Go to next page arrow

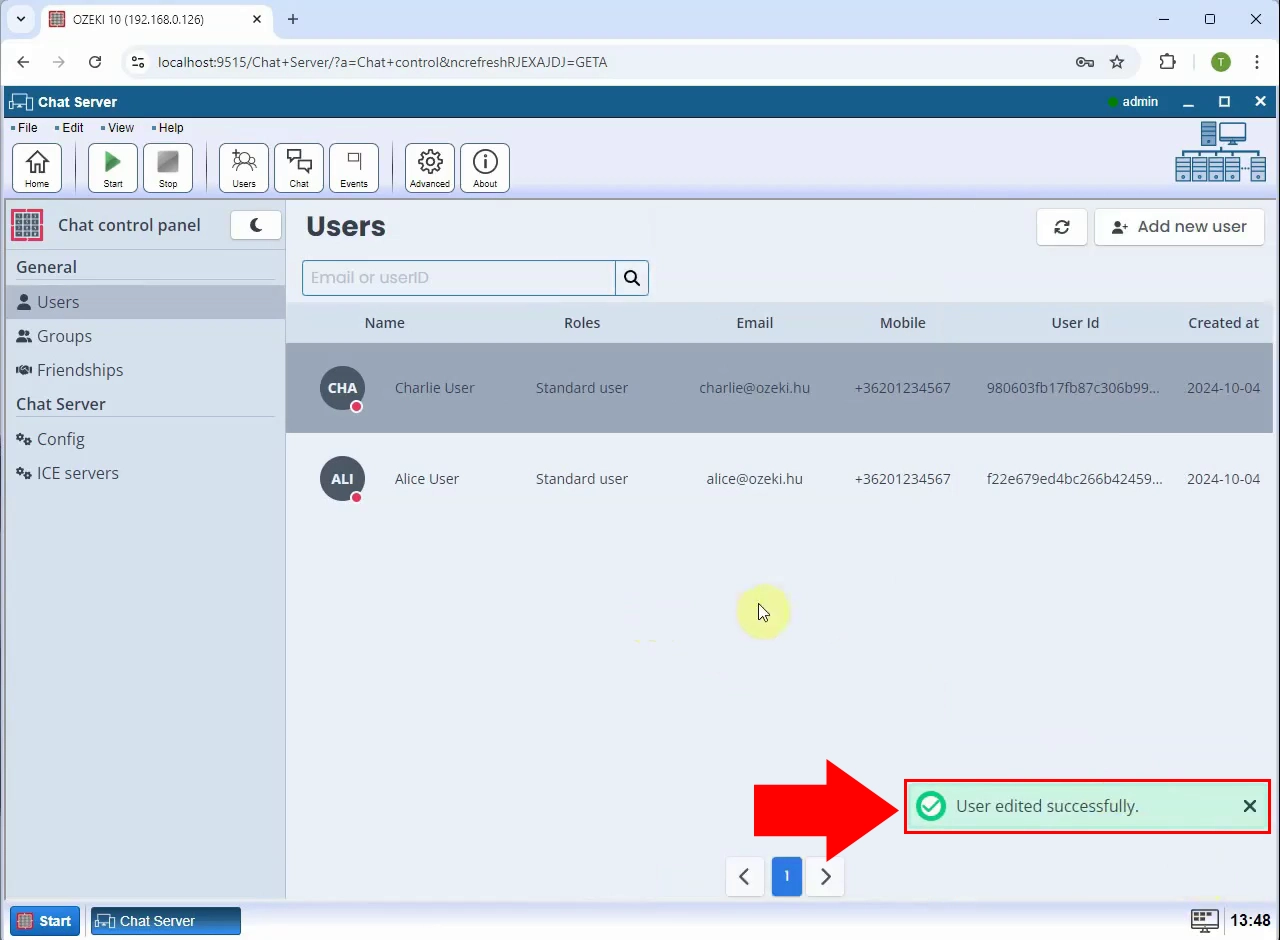pyautogui.click(x=826, y=877)
